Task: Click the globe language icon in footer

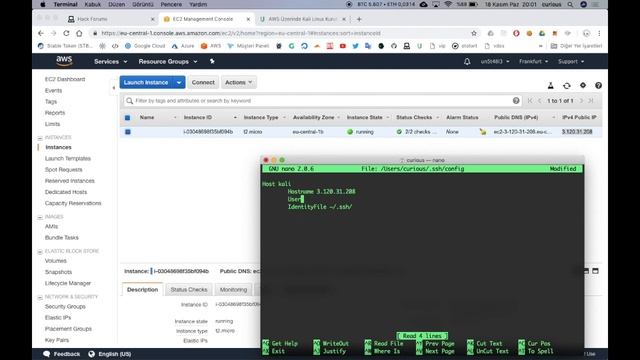Action: 91,354
